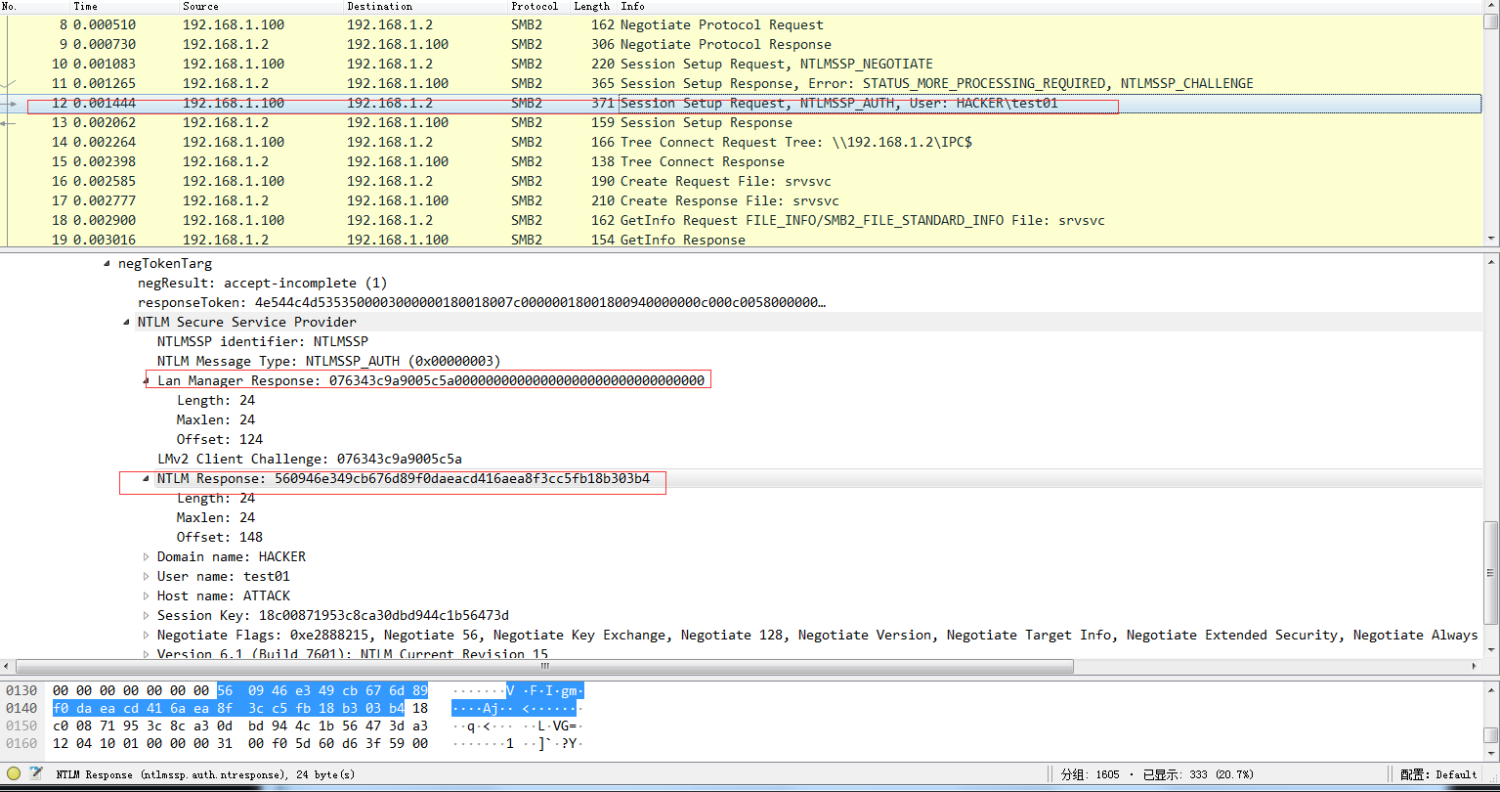This screenshot has width=1500, height=792.
Task: Click horizontal scrollbar left arrow in details pane
Action: (x=8, y=666)
